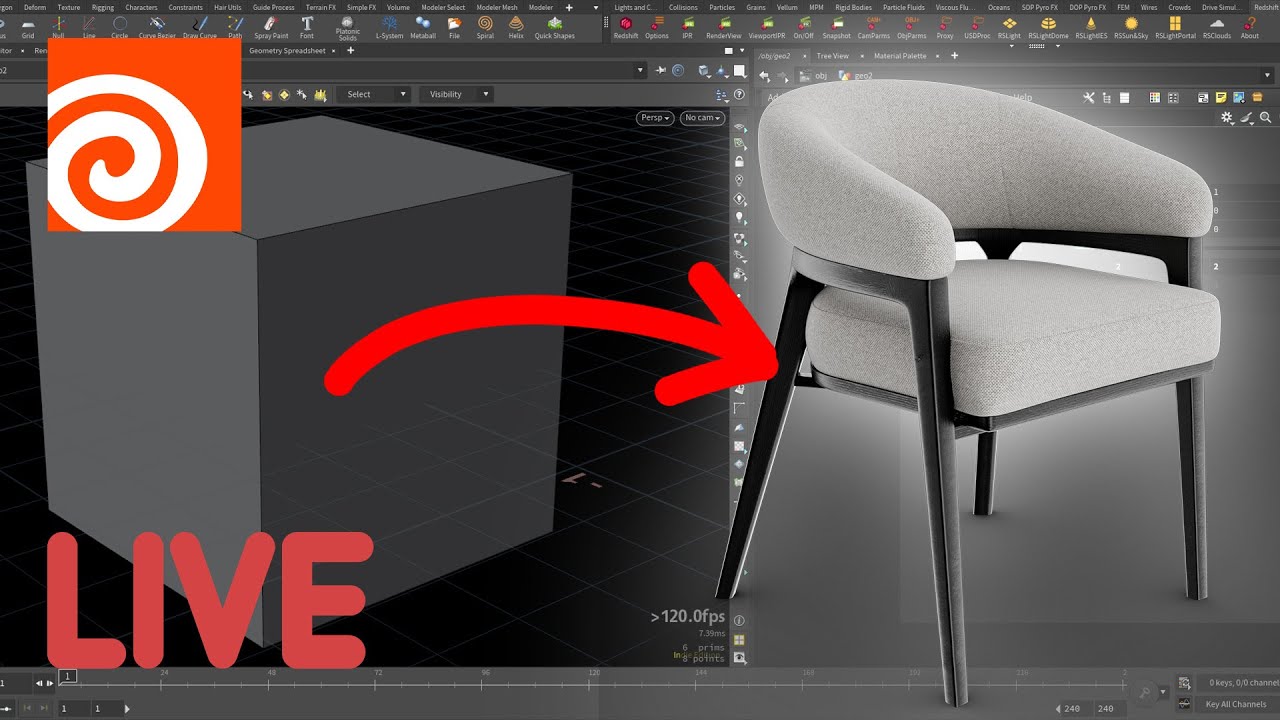Viewport: 1280px width, 720px height.
Task: Select the Draw Curve tool
Action: pos(200,27)
